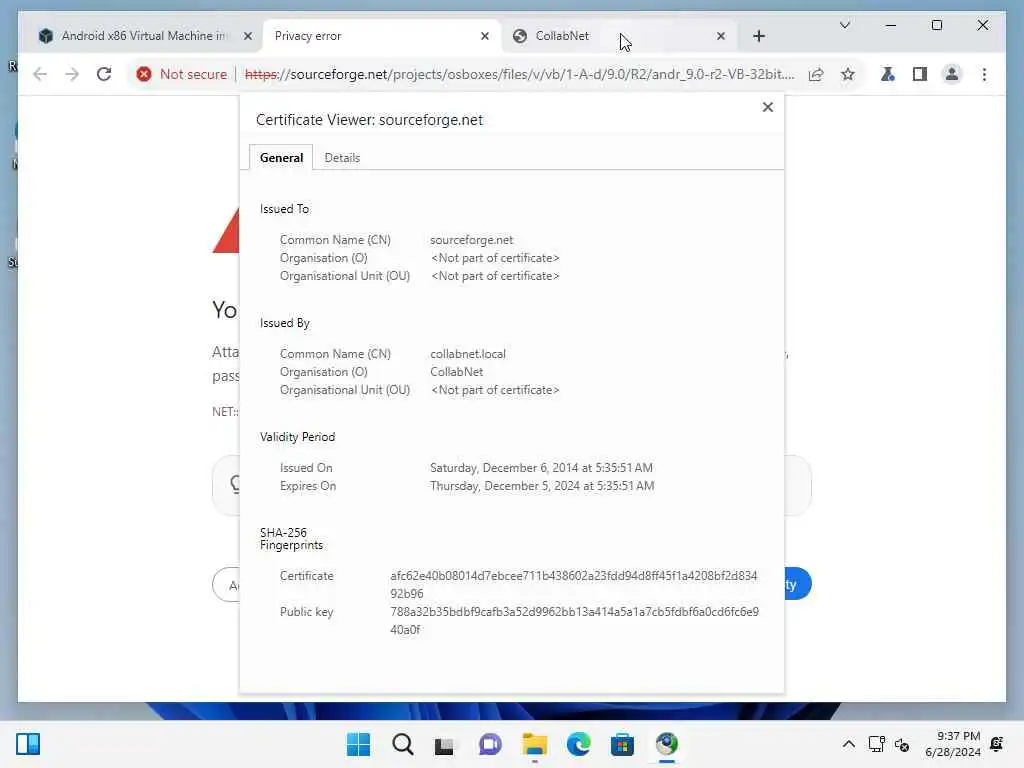This screenshot has width=1024, height=768.
Task: Reload the current page
Action: tap(104, 74)
